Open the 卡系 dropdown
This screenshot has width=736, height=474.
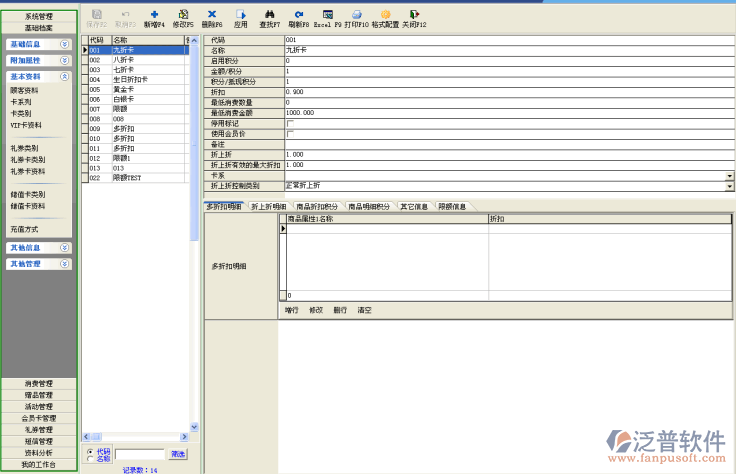click(x=729, y=176)
